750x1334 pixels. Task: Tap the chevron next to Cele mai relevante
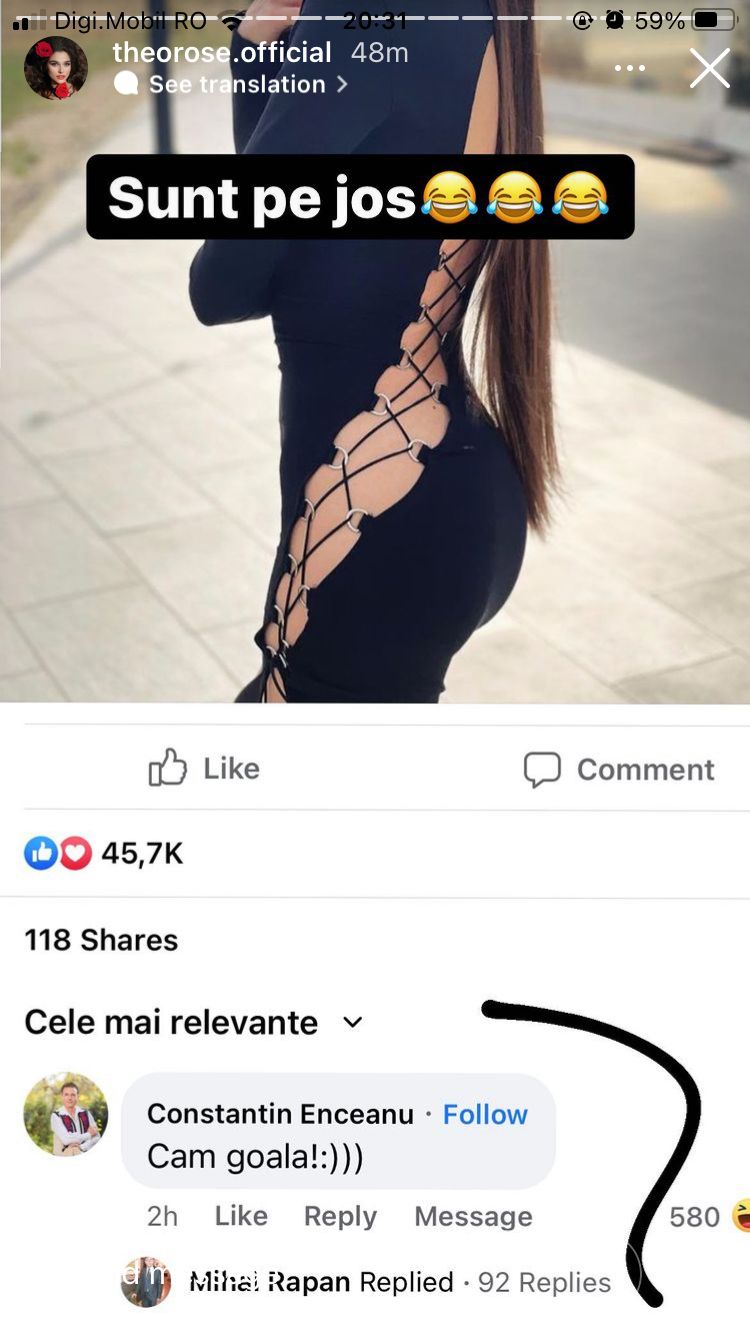352,1022
